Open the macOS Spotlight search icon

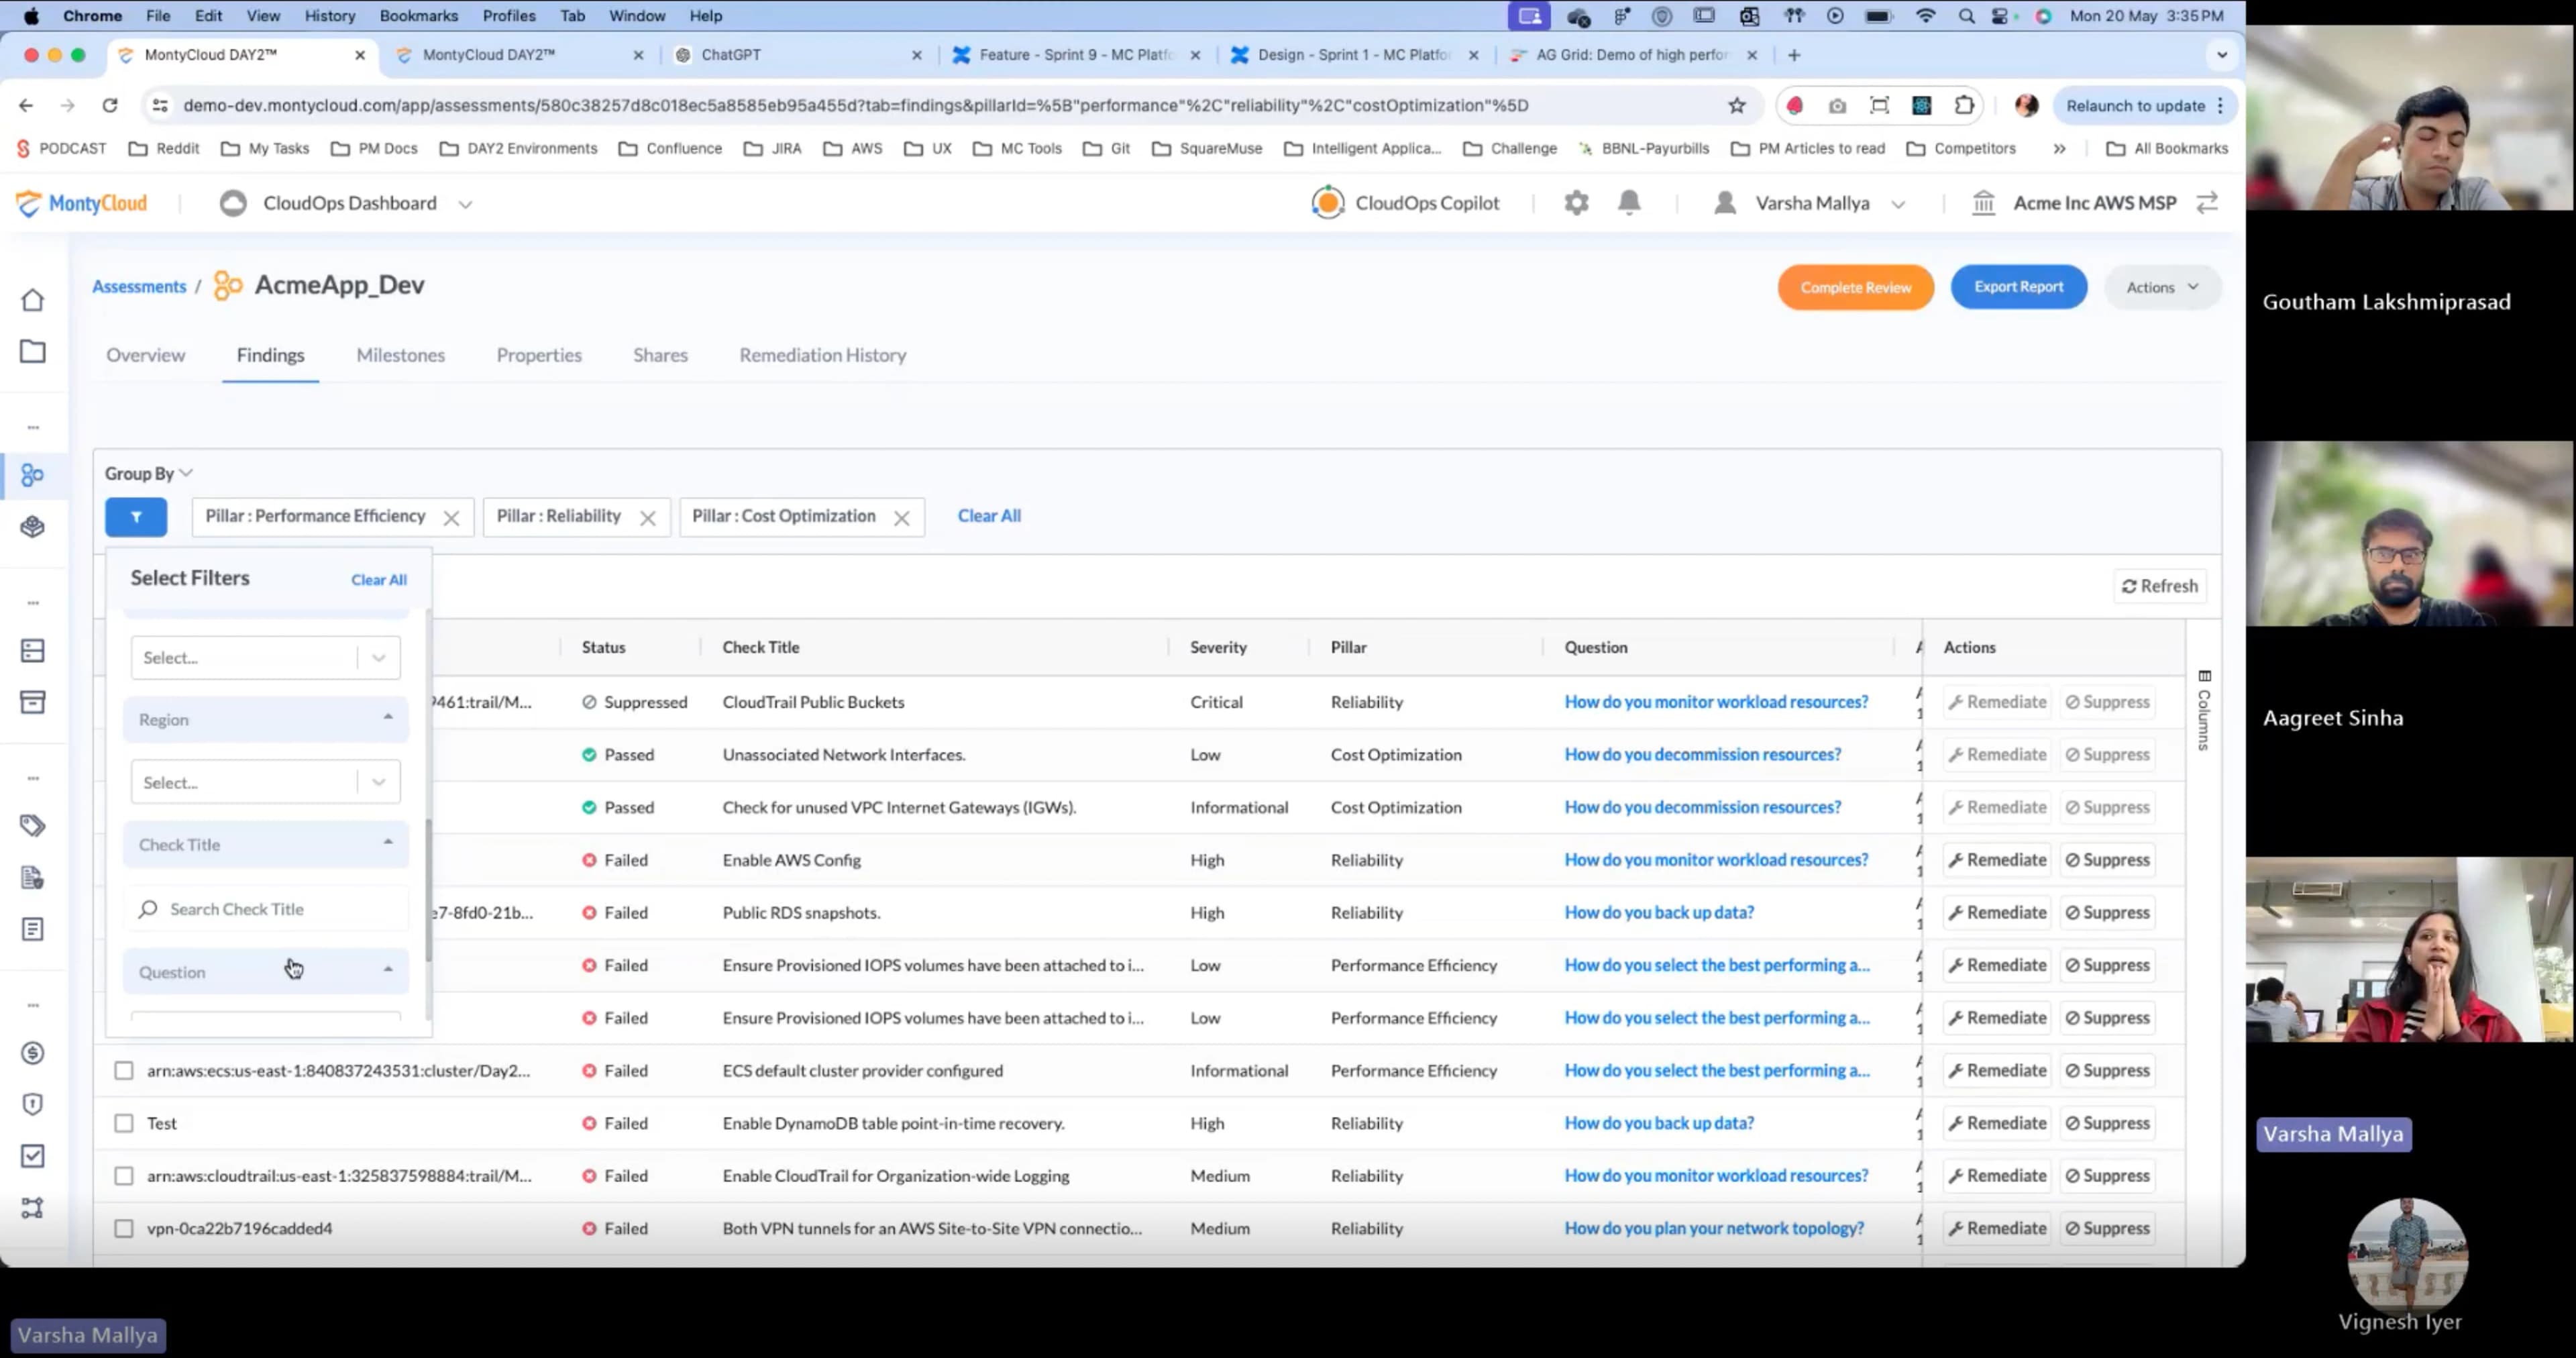1966,16
